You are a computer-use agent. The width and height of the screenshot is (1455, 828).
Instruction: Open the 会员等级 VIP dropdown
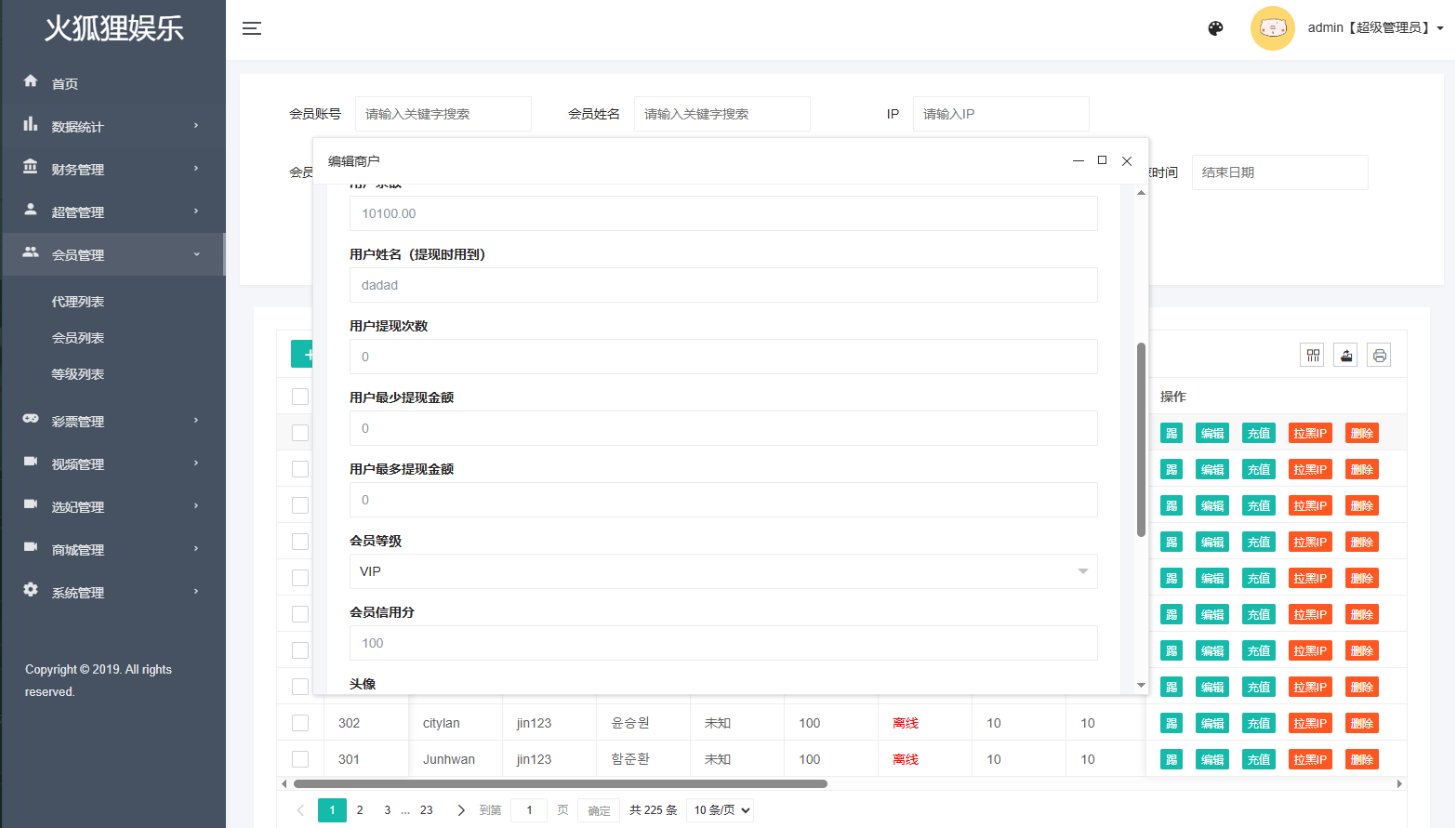pos(723,571)
